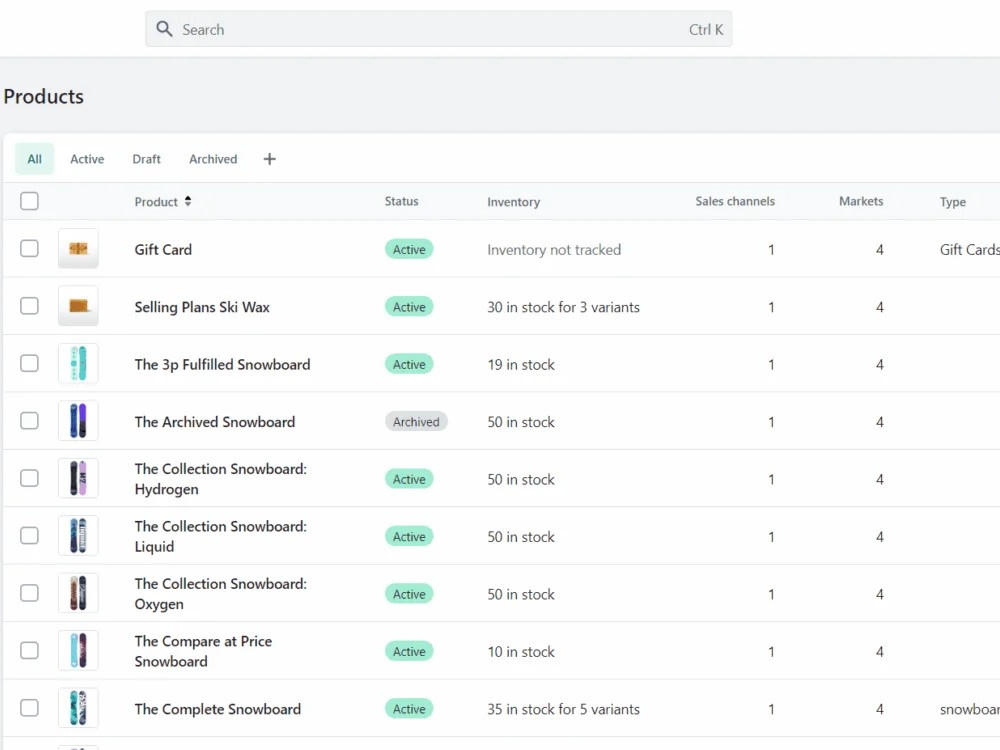Click The Archived Snowboard image
Screen dimensions: 1000x750
78,421
